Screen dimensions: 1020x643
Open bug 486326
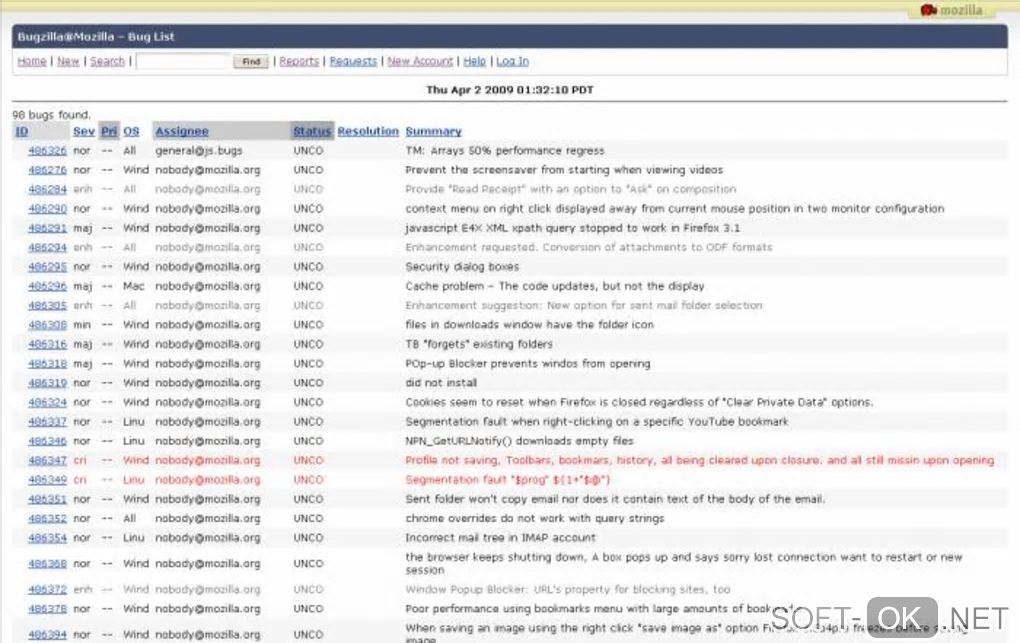click(x=47, y=151)
